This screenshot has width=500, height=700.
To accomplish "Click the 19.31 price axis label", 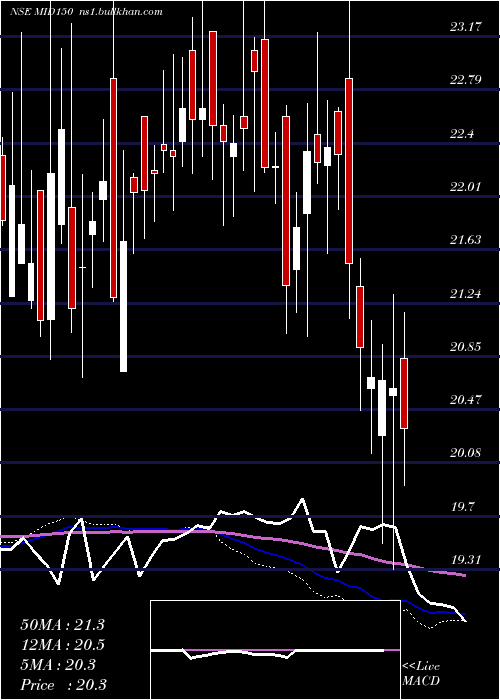I will (x=466, y=559).
